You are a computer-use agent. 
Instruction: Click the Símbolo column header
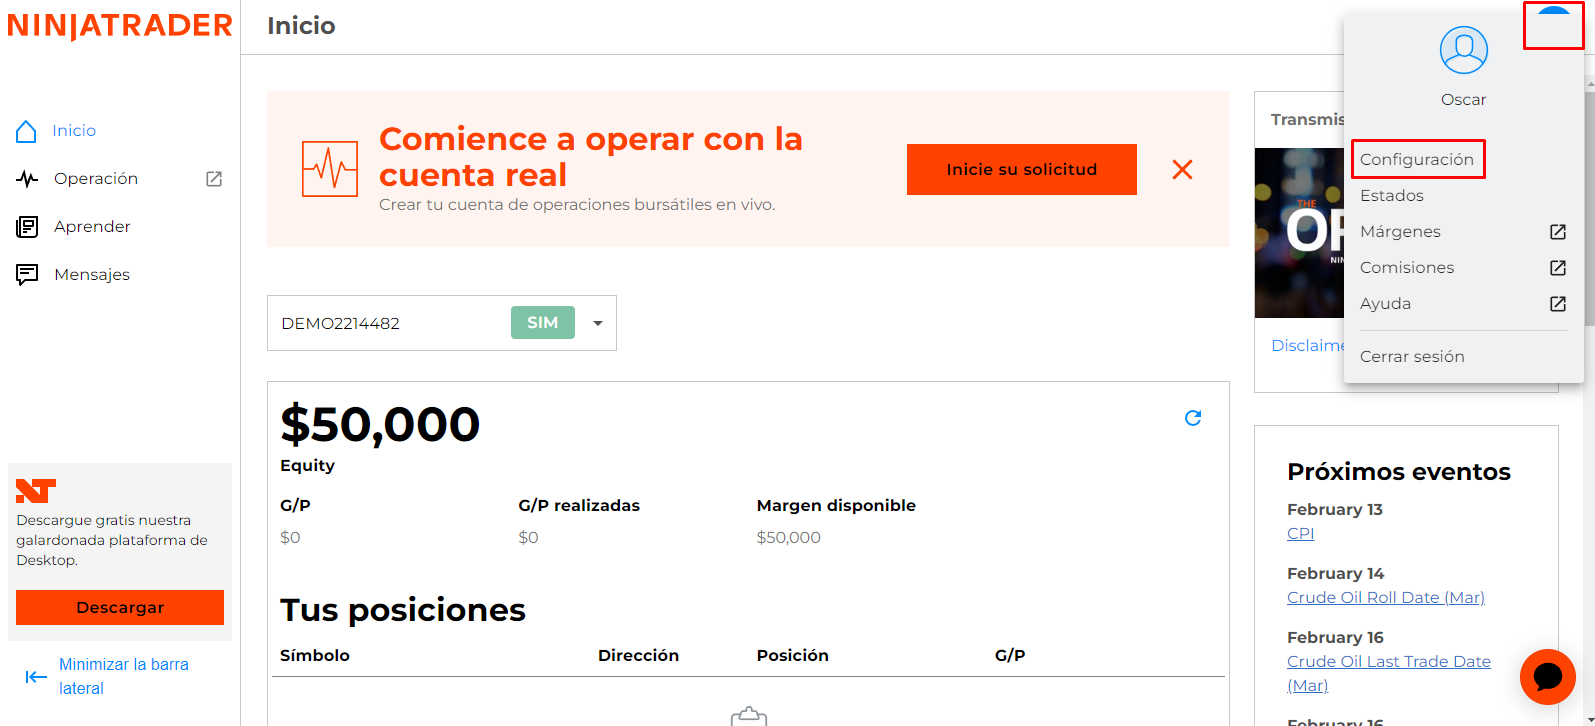(315, 656)
